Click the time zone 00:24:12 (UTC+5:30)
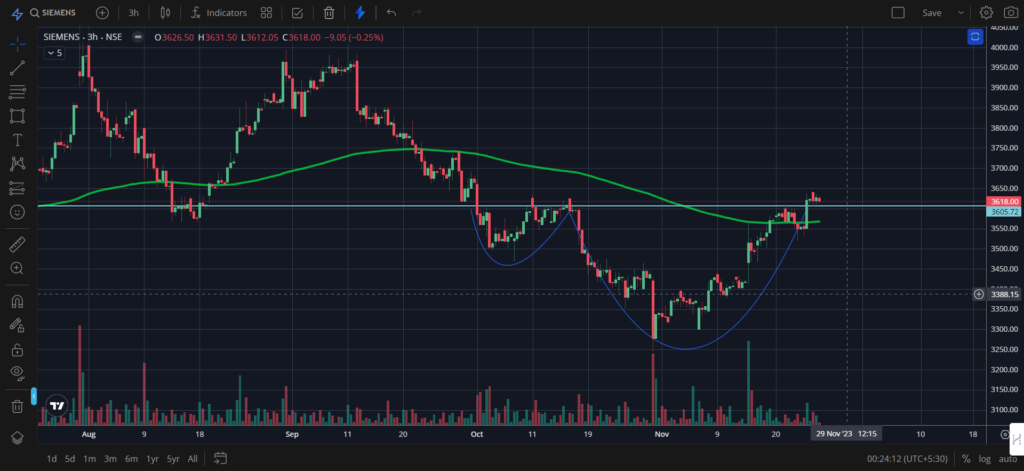The height and width of the screenshot is (471, 1024). tap(909, 459)
